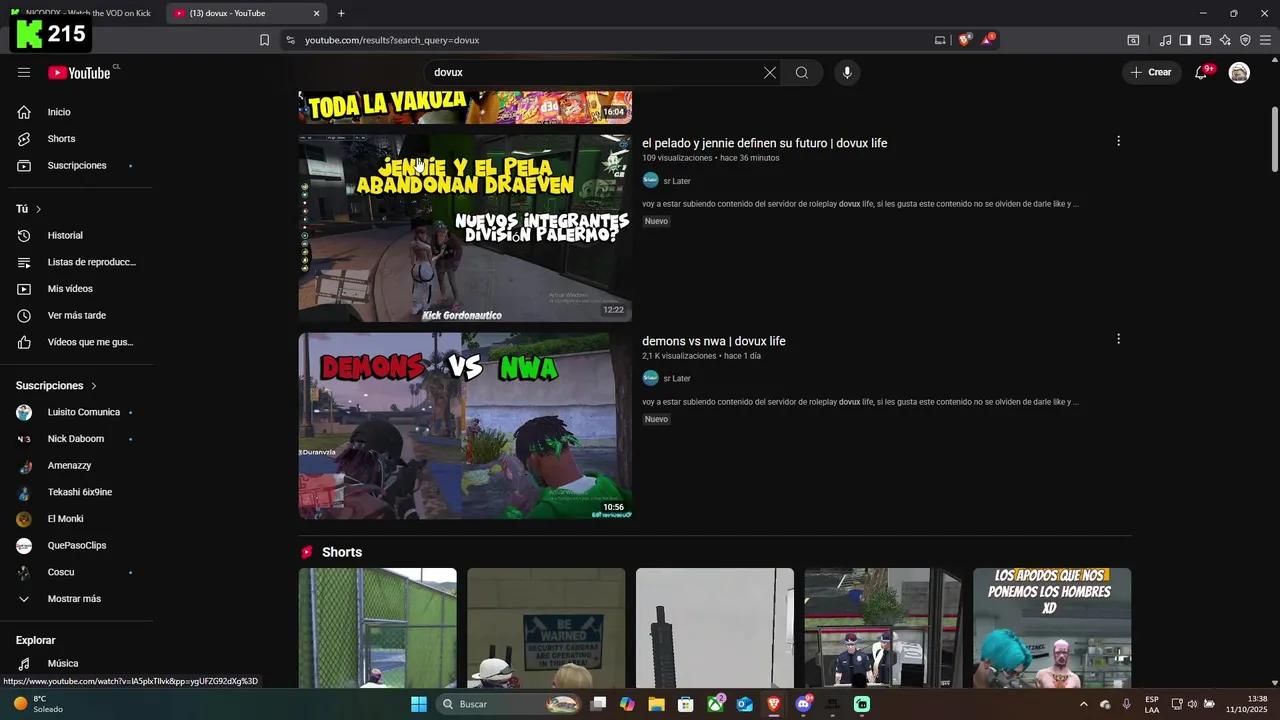
Task: Open the Brave Wallet icon
Action: (1205, 40)
